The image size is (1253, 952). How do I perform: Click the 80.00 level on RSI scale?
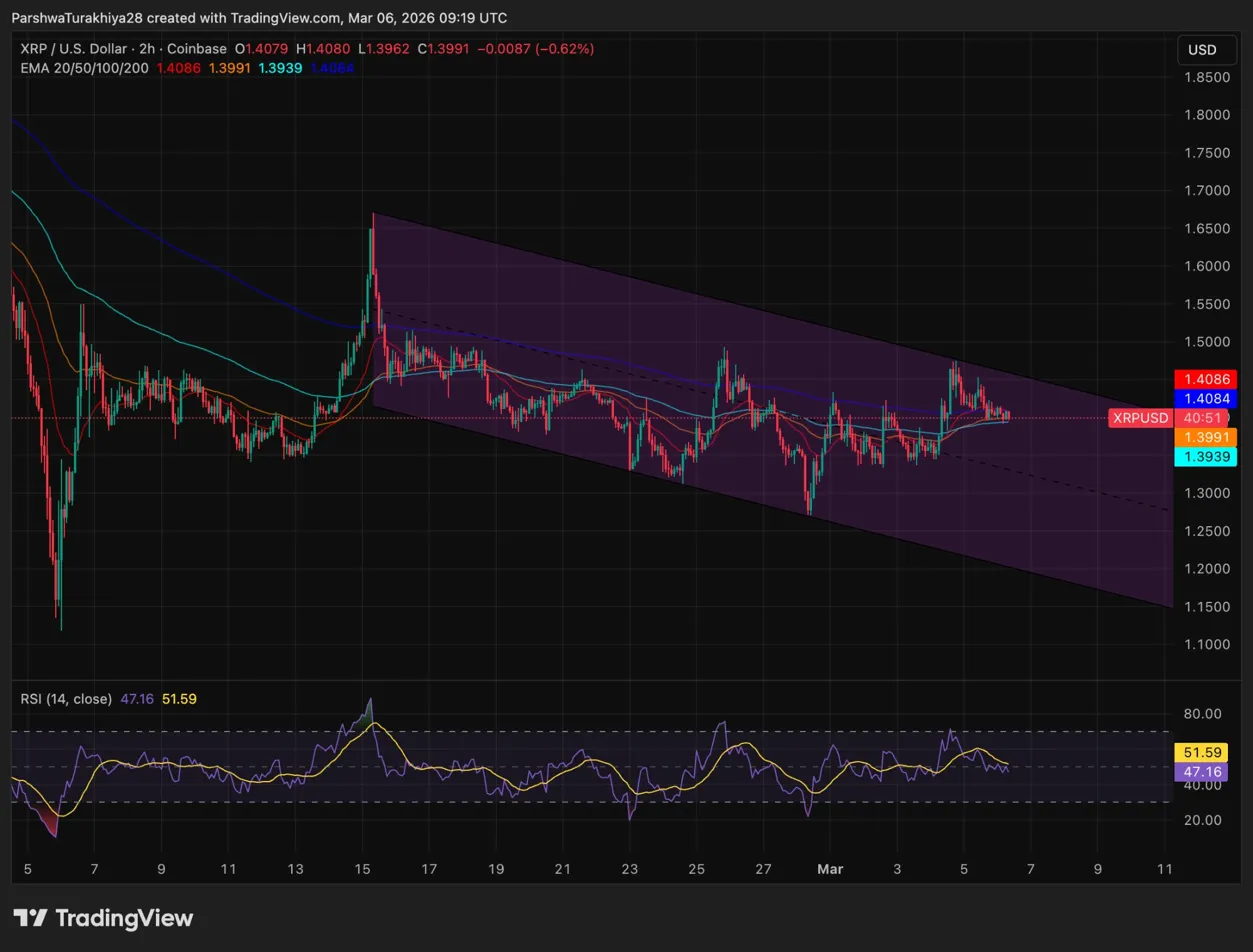click(x=1203, y=714)
